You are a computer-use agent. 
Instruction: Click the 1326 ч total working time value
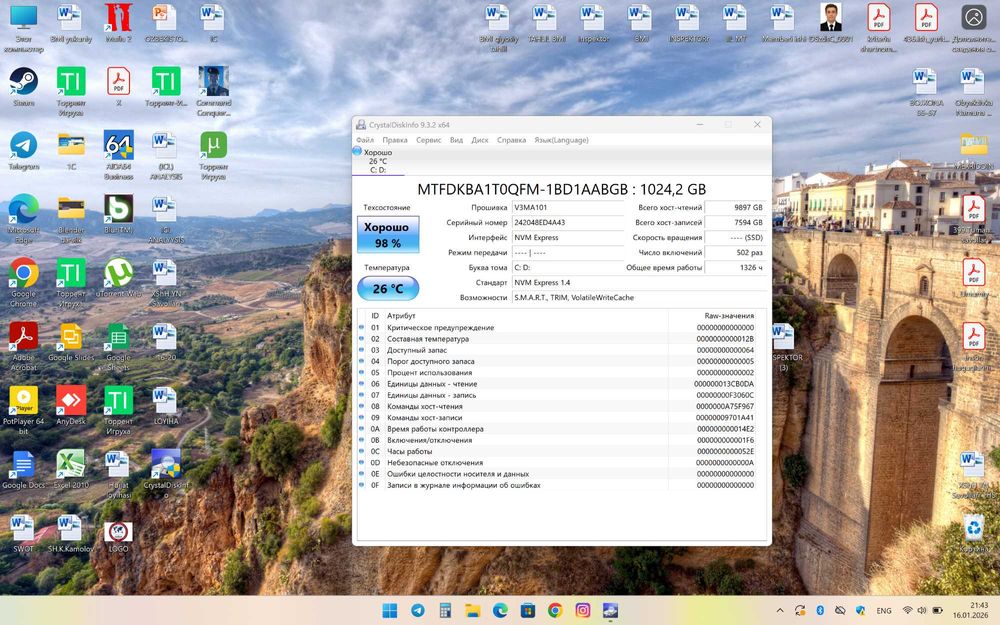click(x=736, y=267)
